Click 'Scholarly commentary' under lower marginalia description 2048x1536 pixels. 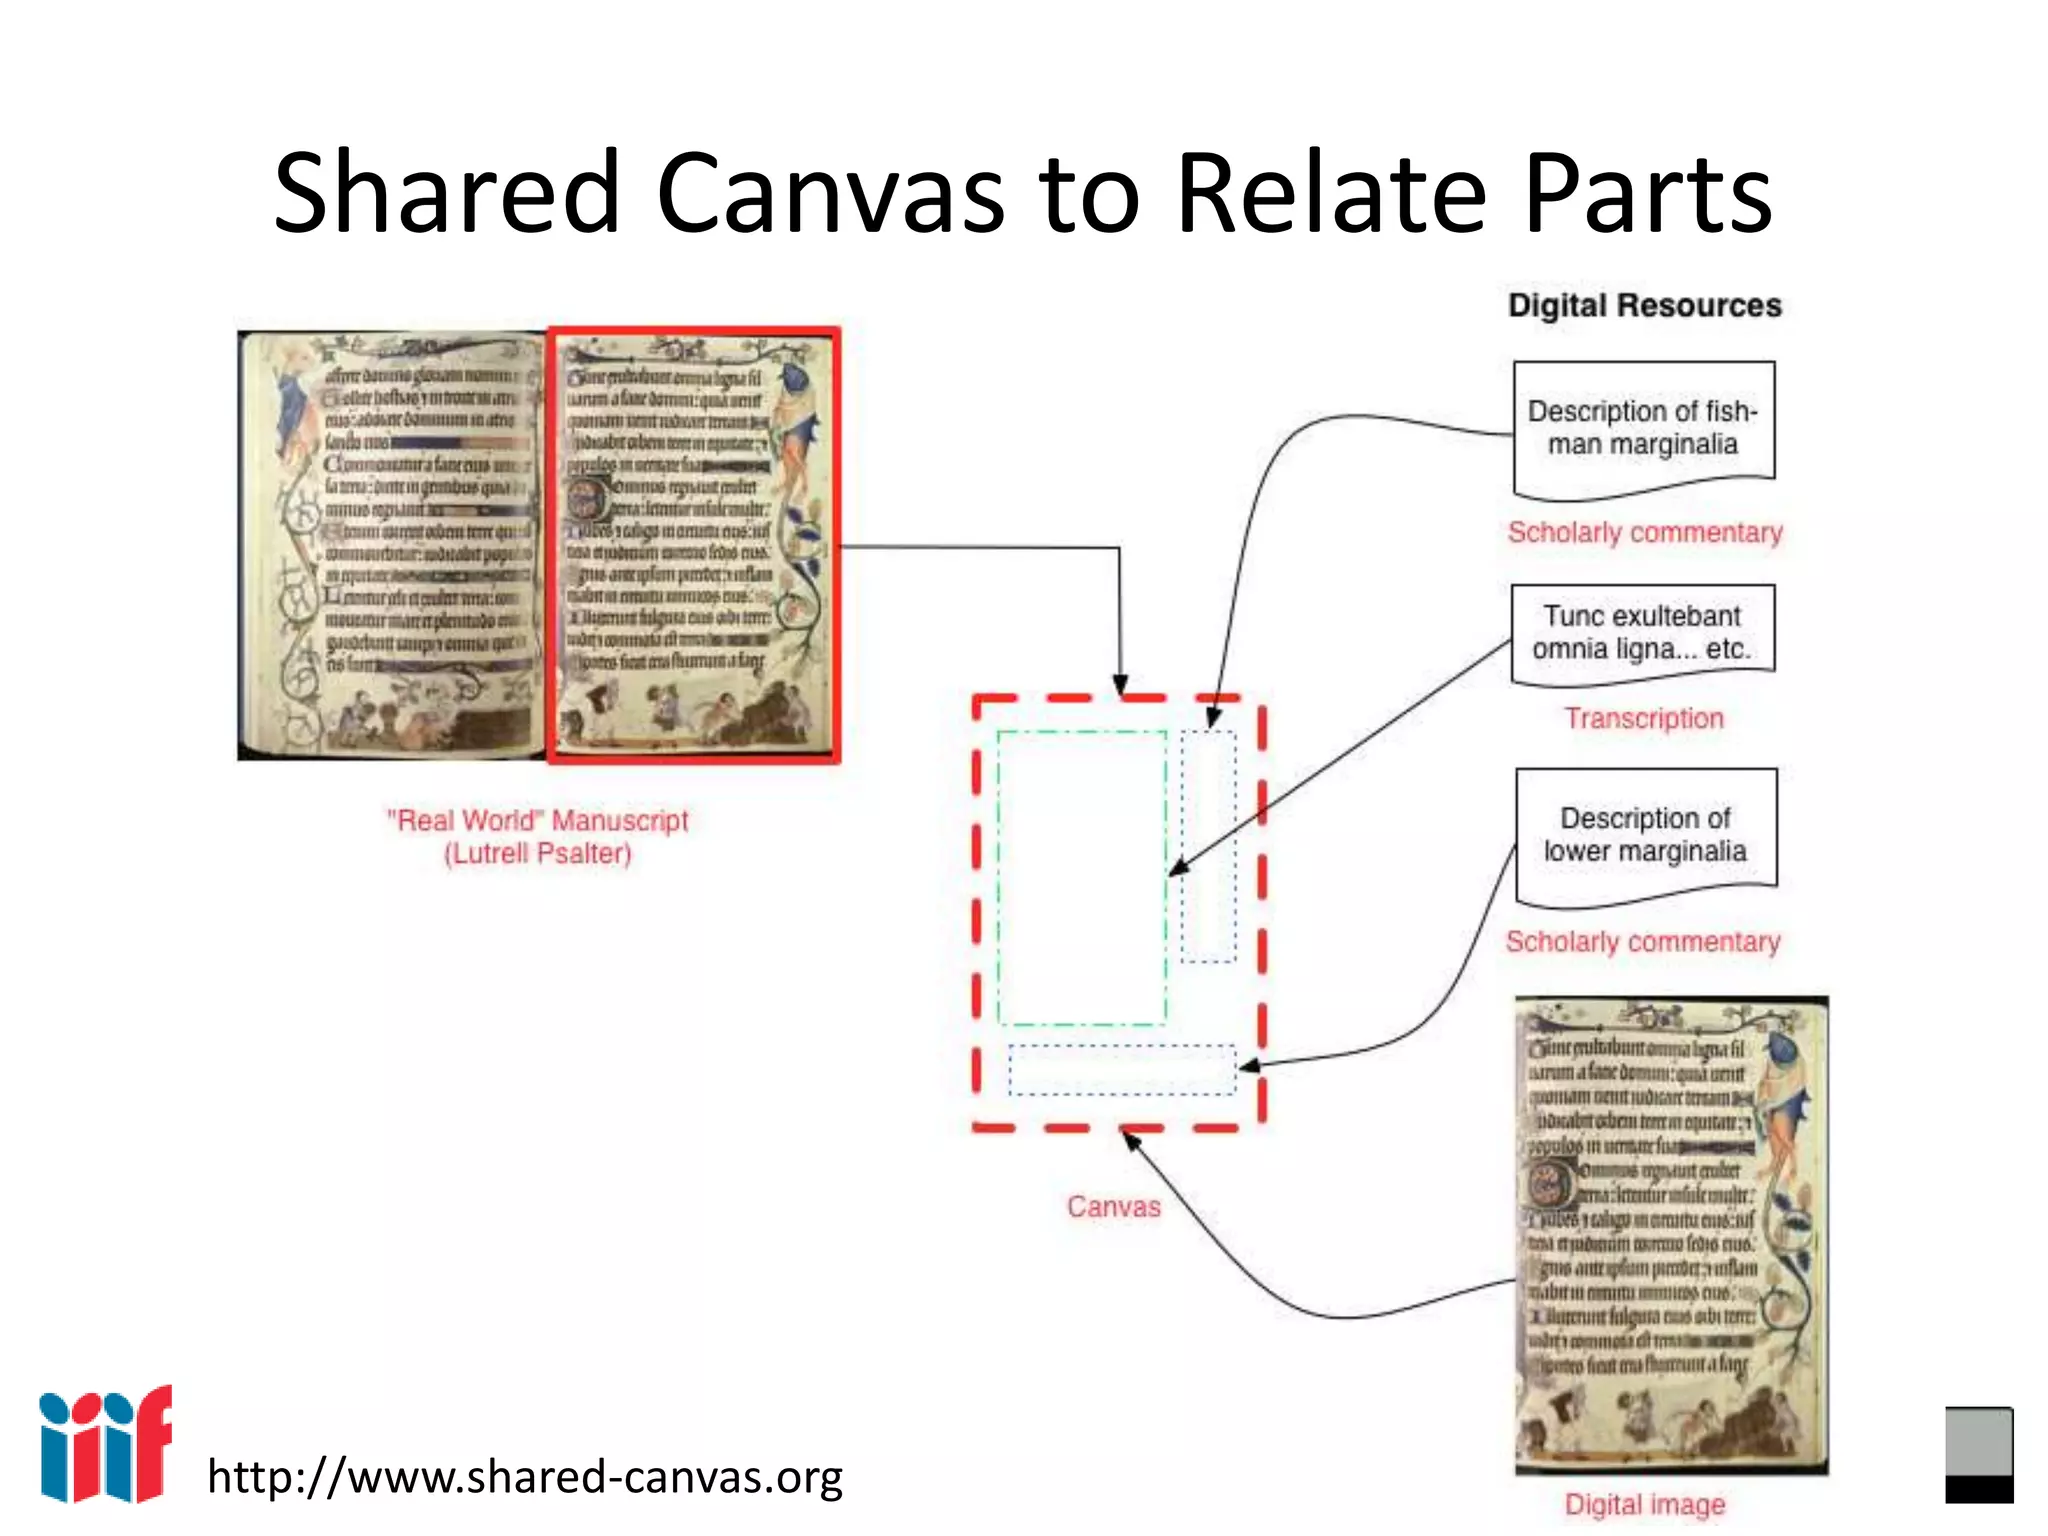click(x=1644, y=942)
